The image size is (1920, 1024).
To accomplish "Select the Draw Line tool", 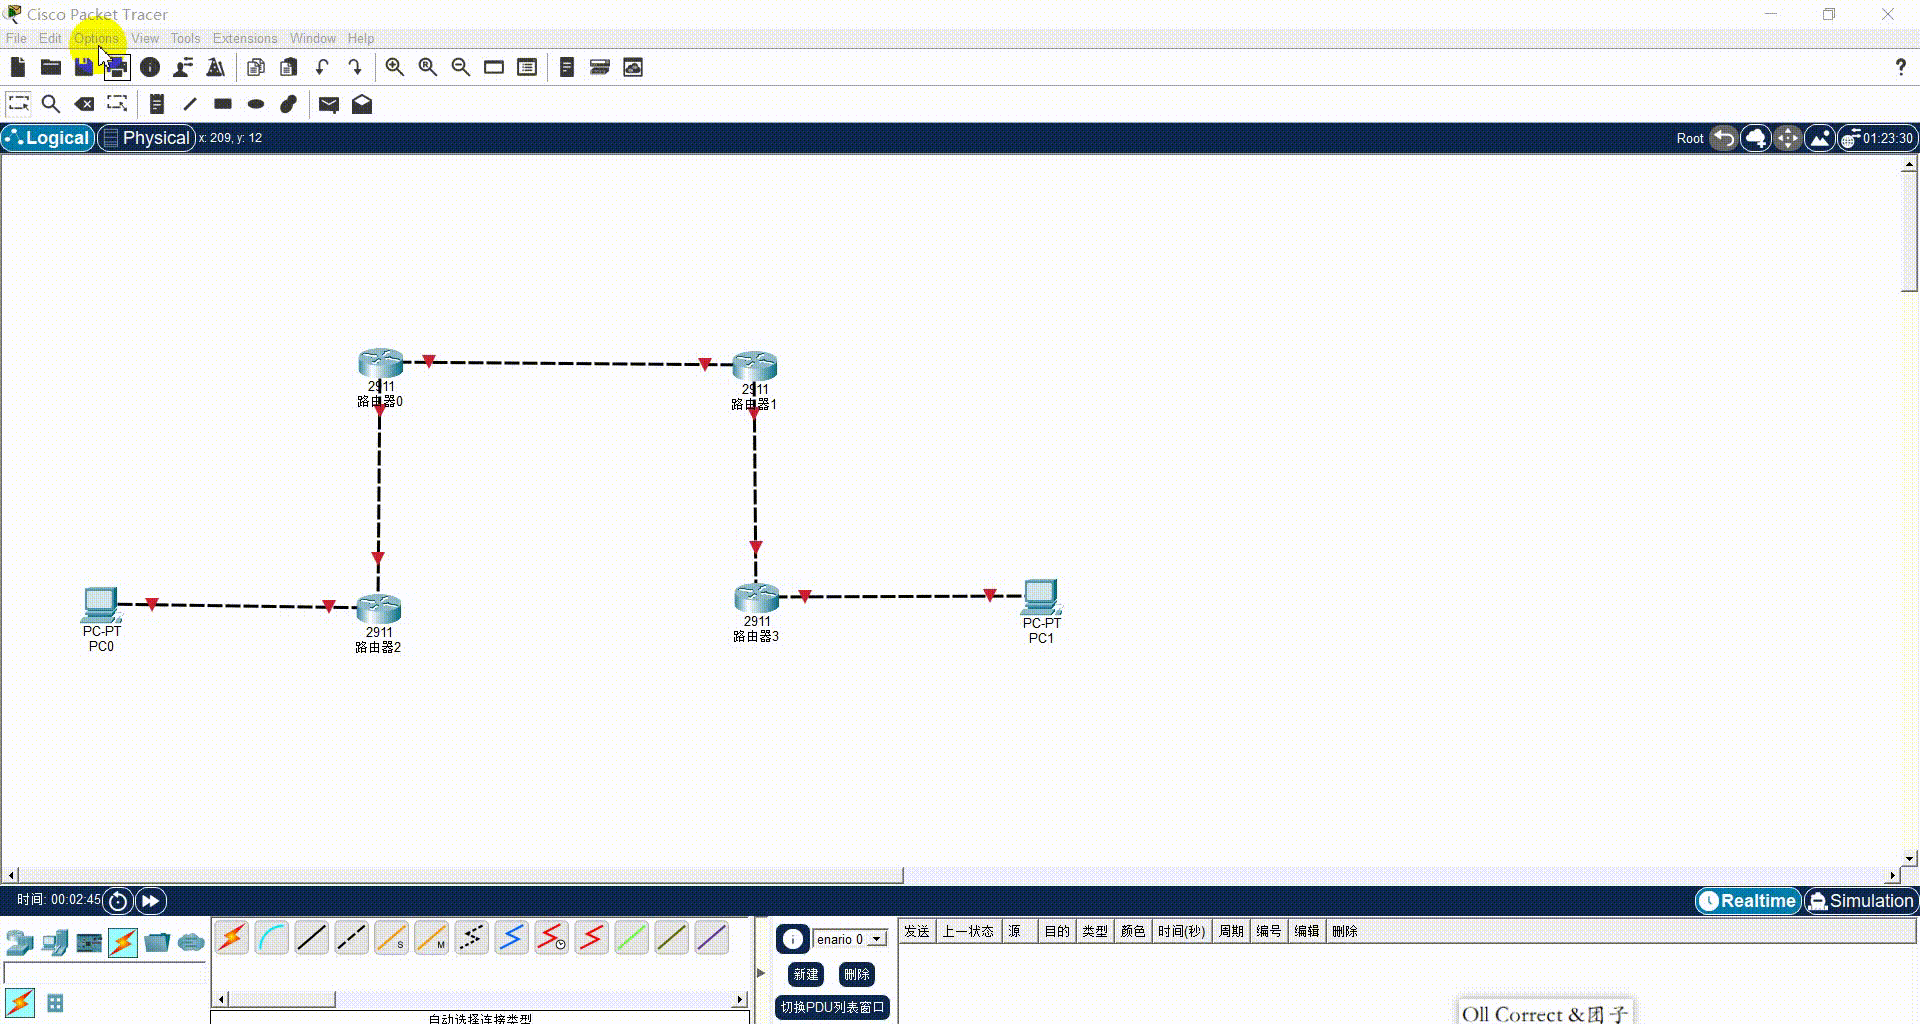I will [190, 103].
